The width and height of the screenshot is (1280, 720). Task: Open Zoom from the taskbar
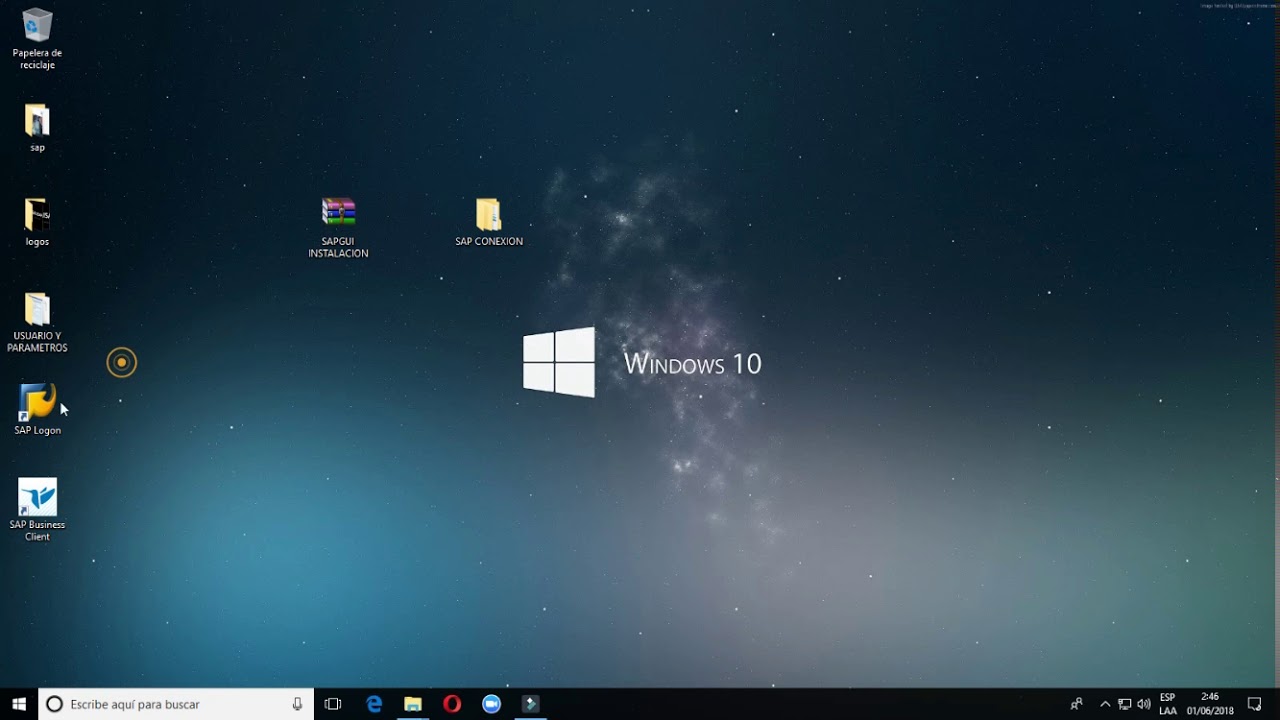pos(491,704)
